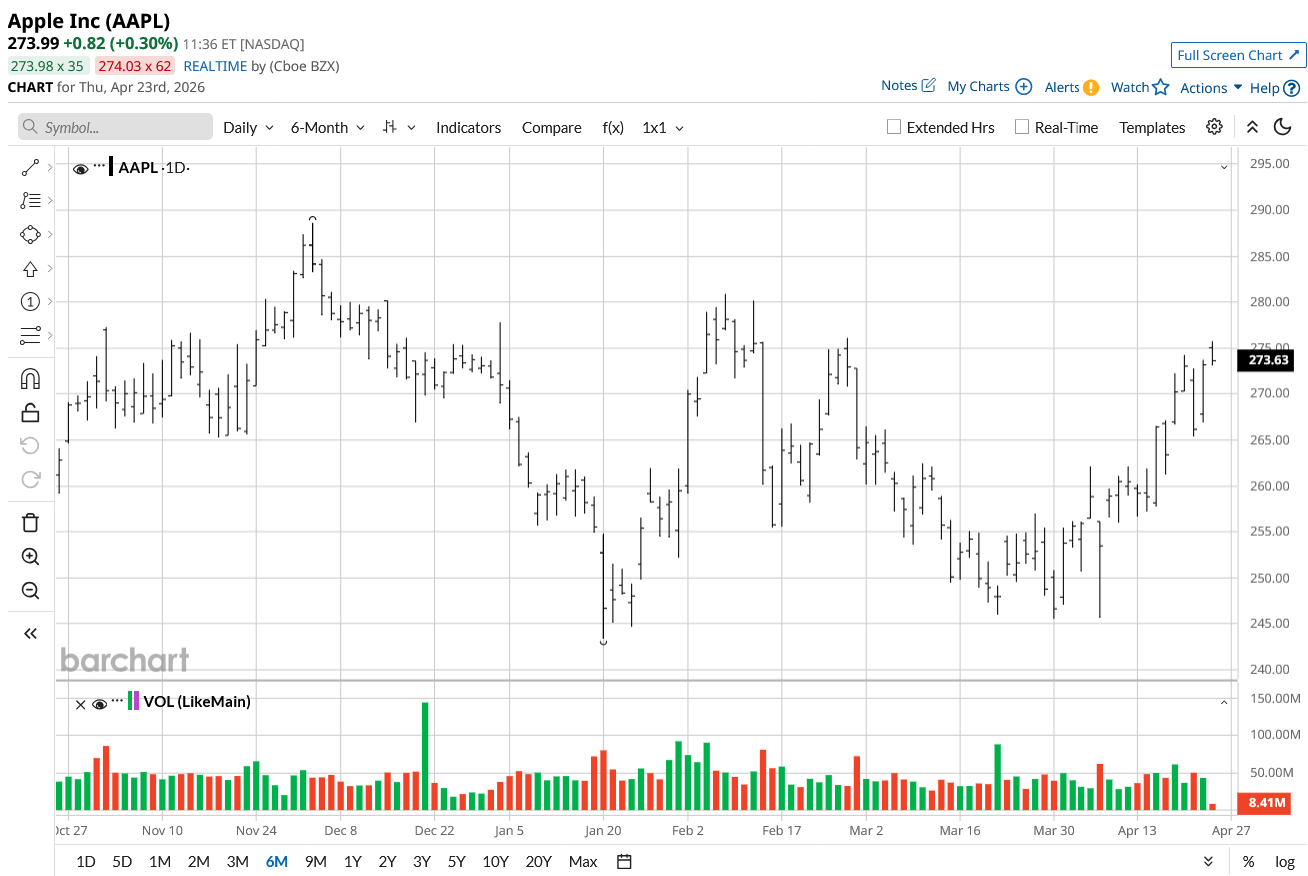Viewport: 1308px width, 876px height.
Task: Click the Watch star icon
Action: point(1161,87)
